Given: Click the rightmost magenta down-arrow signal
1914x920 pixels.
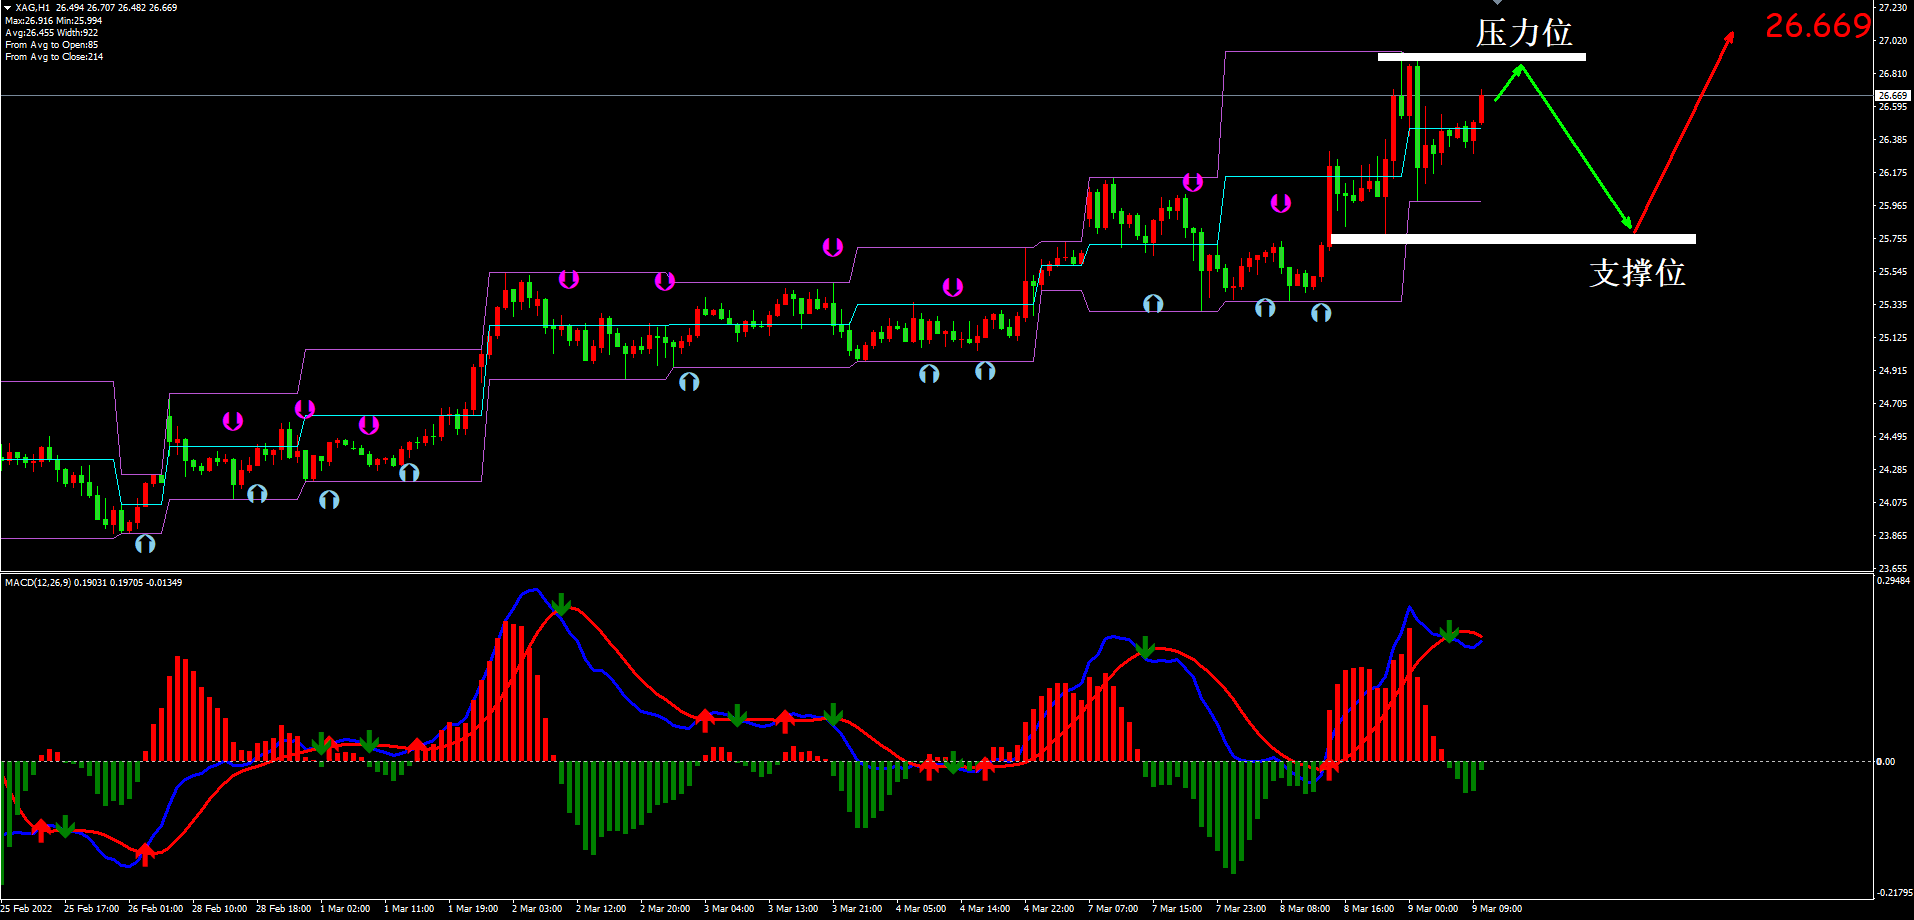Looking at the screenshot, I should (x=1281, y=204).
